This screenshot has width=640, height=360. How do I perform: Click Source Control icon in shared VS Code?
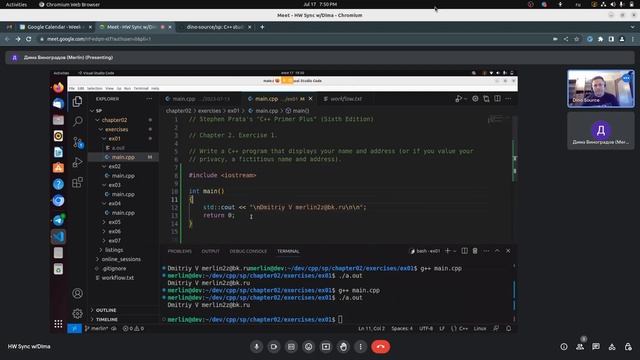point(78,142)
